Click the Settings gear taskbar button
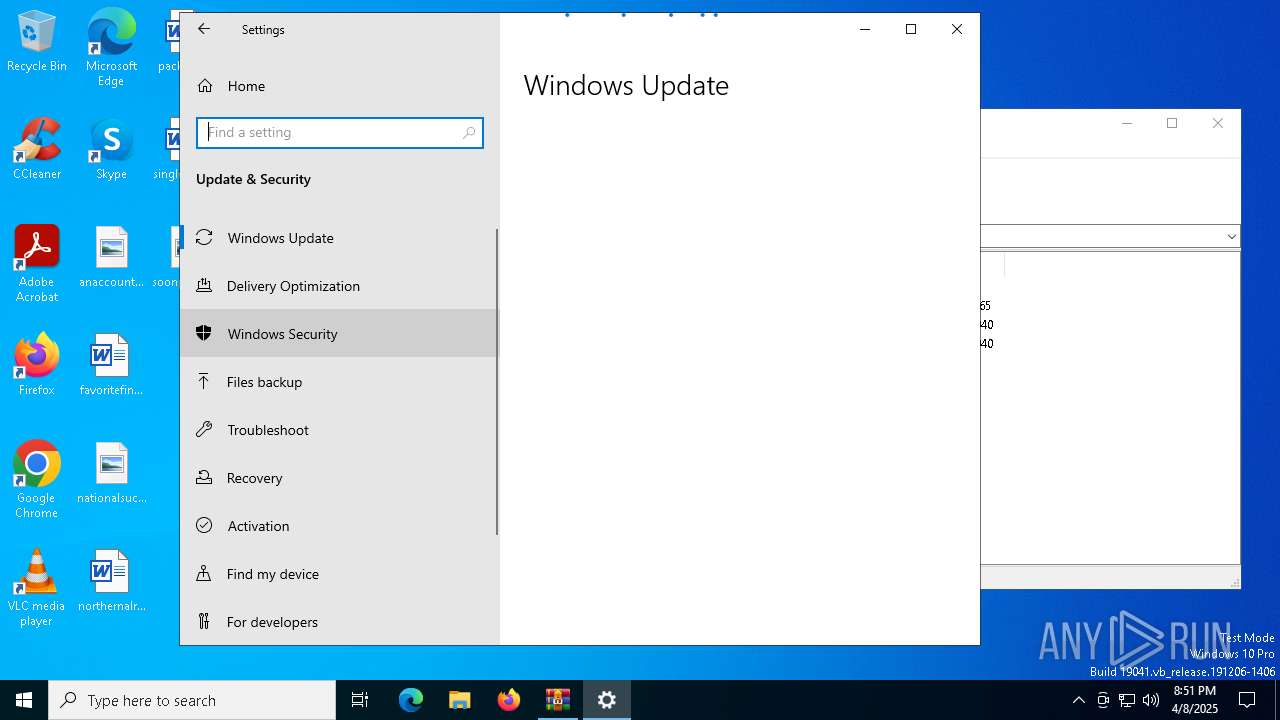Screen dimensions: 1280x720 [607, 700]
